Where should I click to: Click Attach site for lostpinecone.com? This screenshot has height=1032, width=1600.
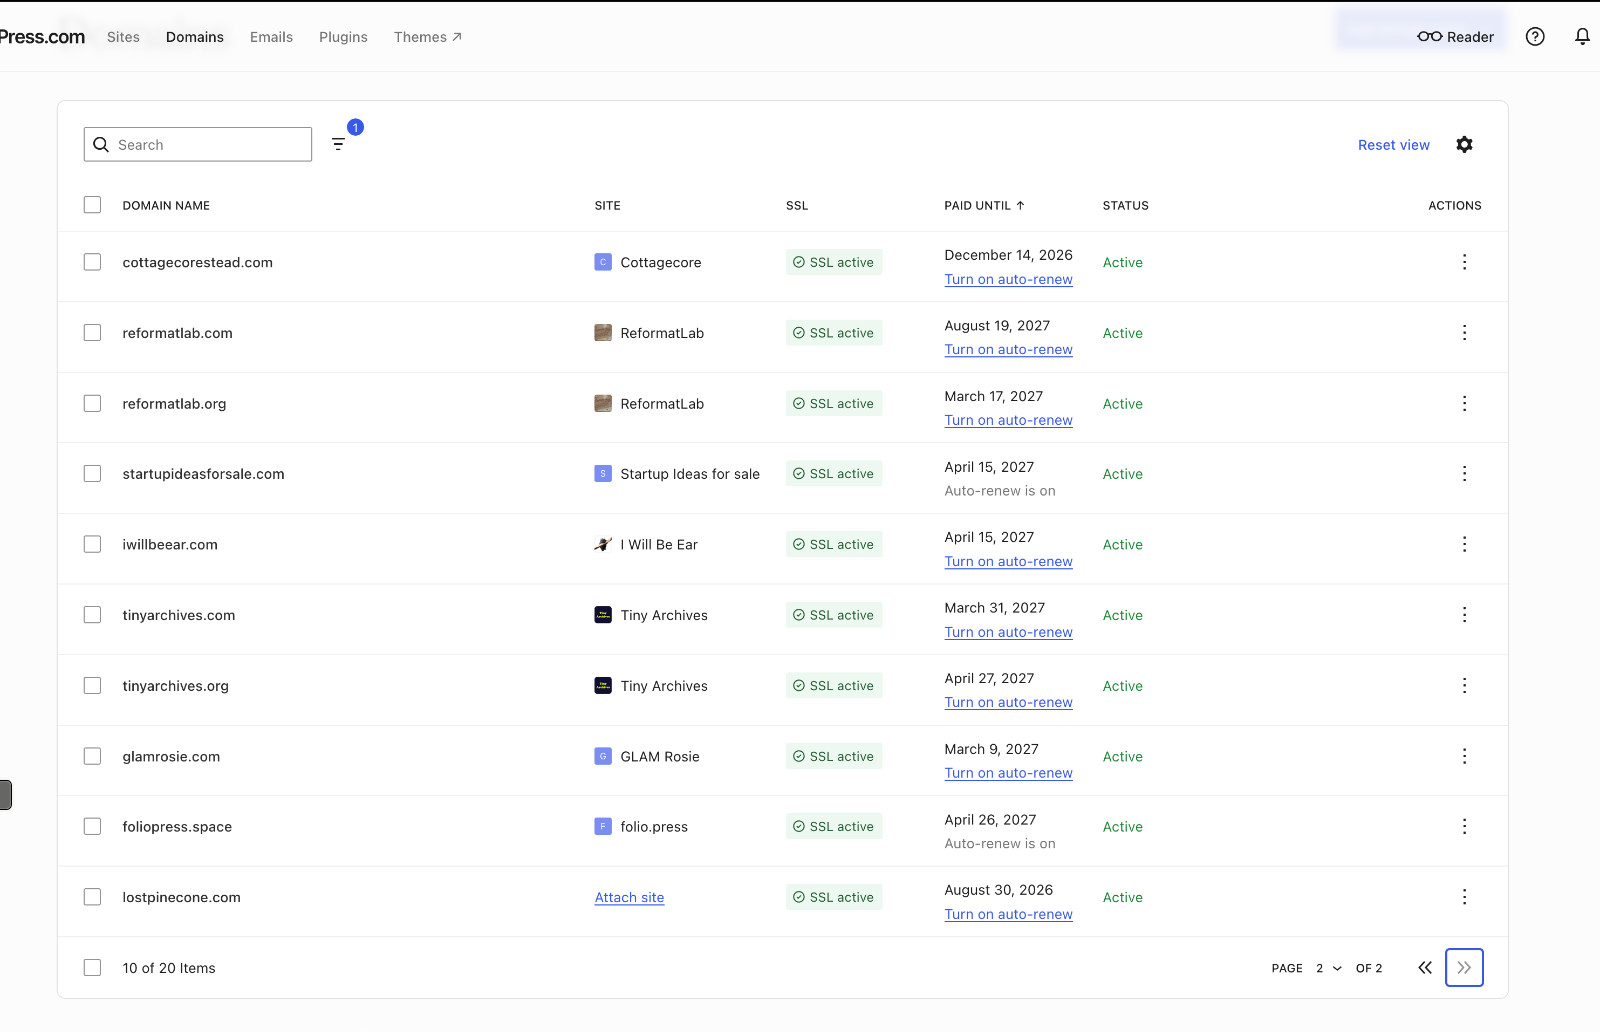[x=629, y=897]
